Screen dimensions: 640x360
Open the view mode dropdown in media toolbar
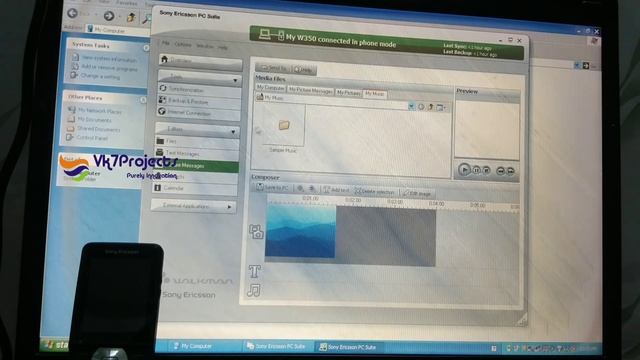pyautogui.click(x=441, y=107)
